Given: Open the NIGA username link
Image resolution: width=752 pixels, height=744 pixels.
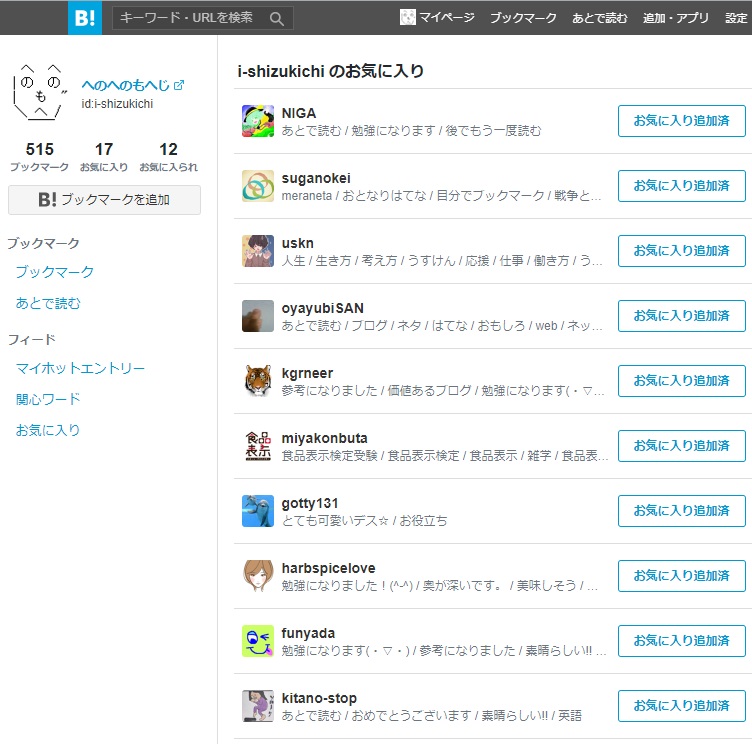Looking at the screenshot, I should click(x=299, y=113).
